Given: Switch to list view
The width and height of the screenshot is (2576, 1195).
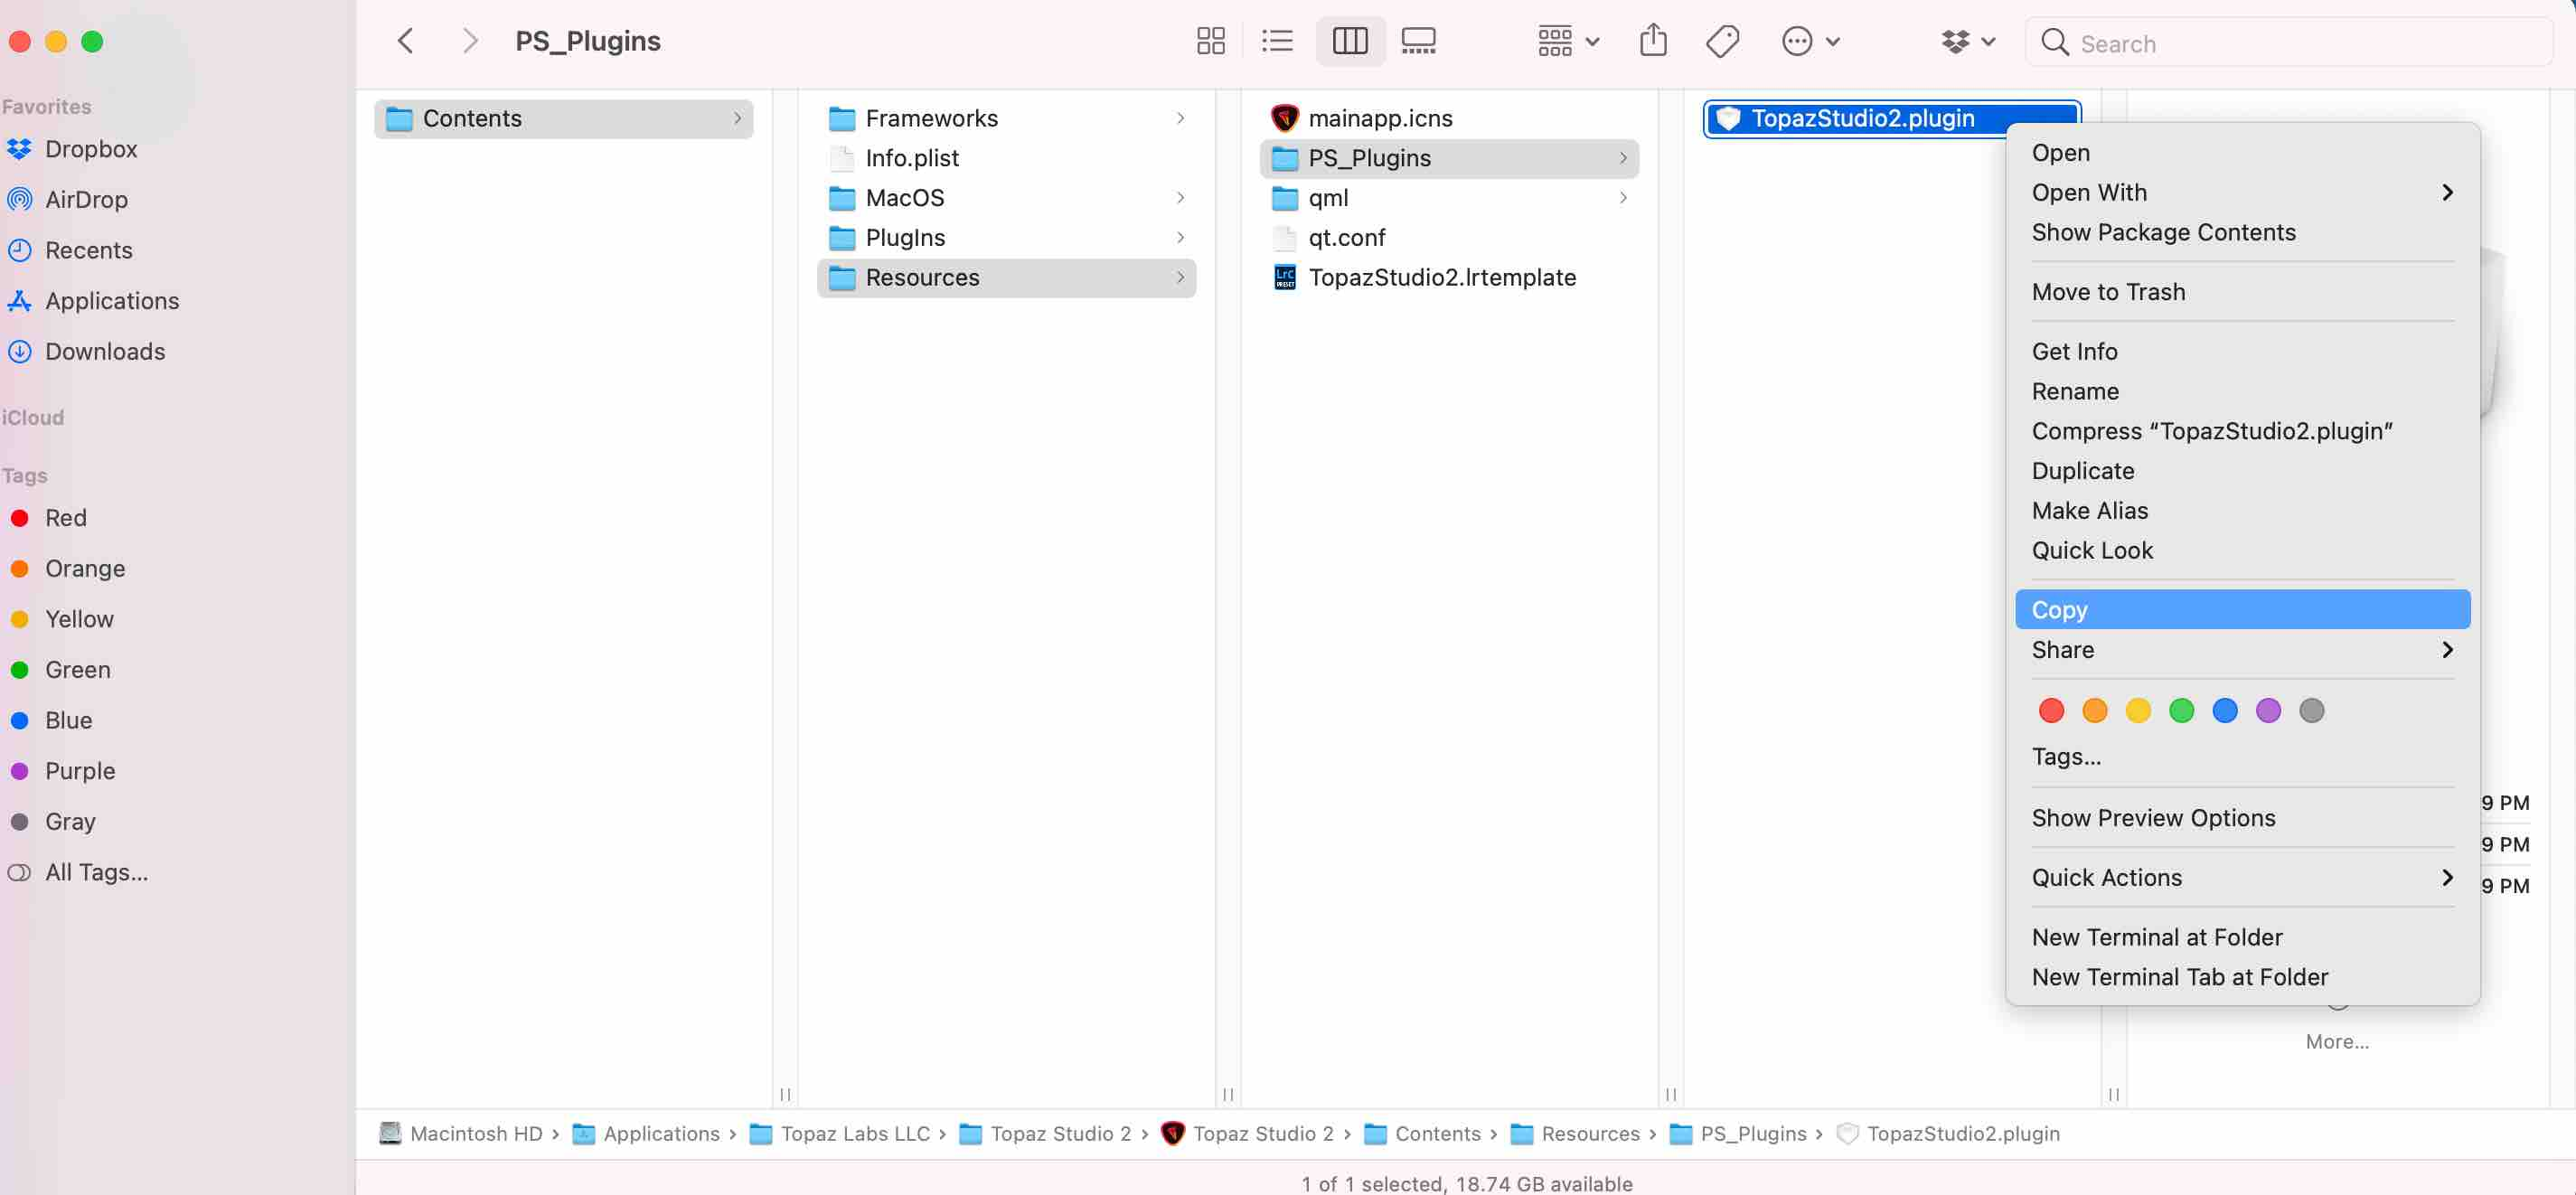Looking at the screenshot, I should [x=1277, y=41].
